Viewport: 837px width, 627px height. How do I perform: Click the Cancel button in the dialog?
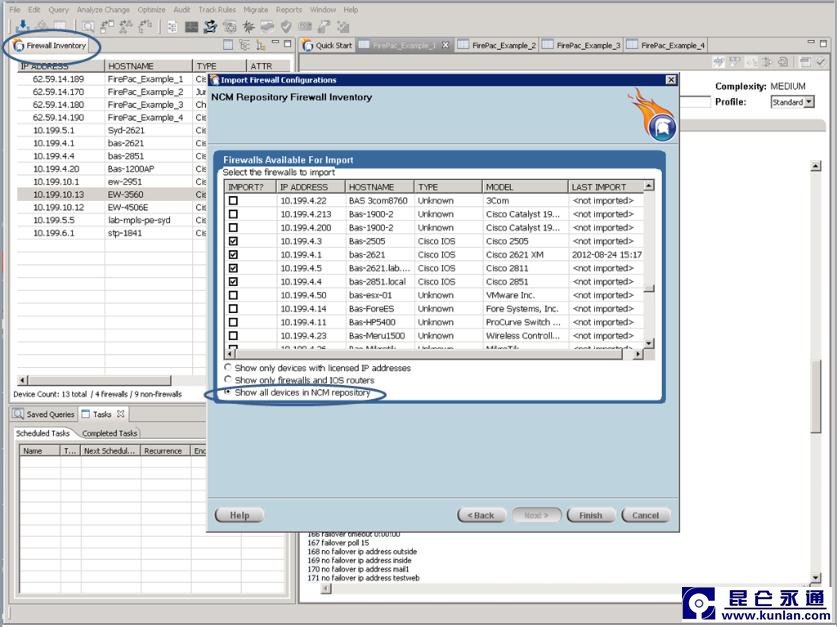pos(645,515)
